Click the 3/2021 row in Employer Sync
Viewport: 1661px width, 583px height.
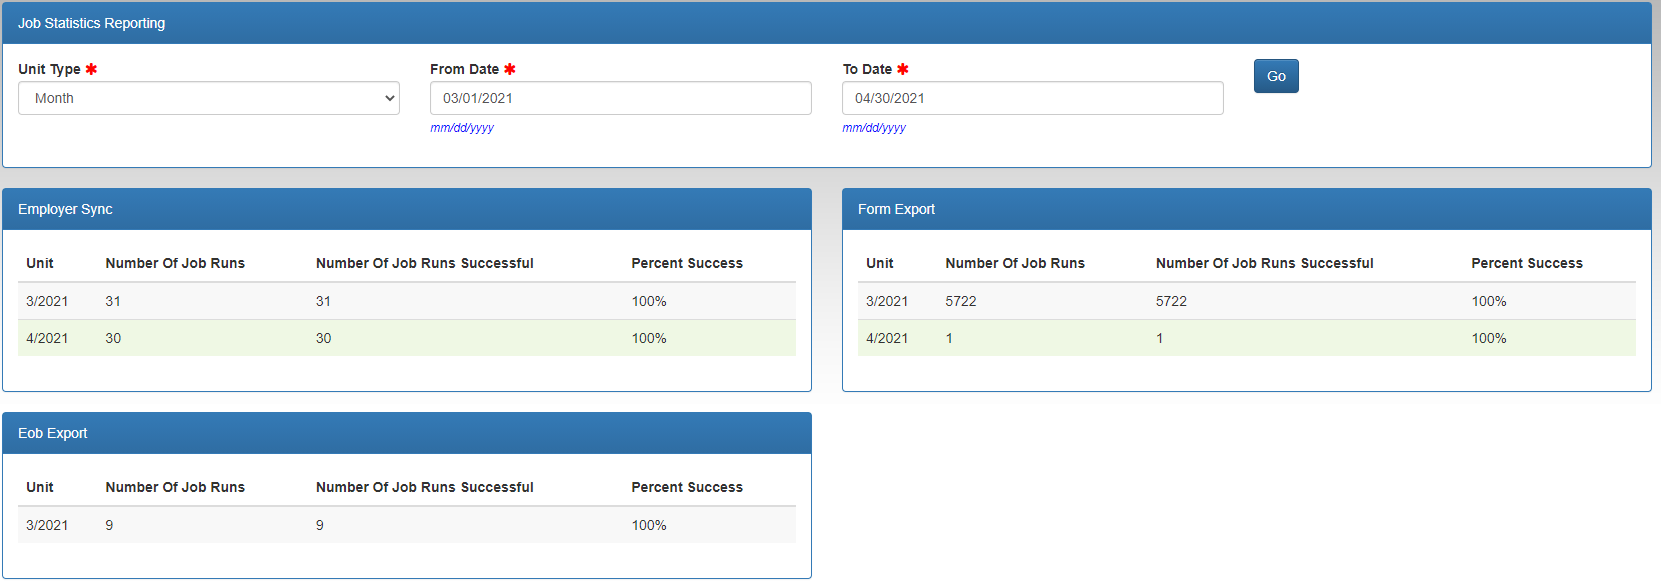click(406, 301)
